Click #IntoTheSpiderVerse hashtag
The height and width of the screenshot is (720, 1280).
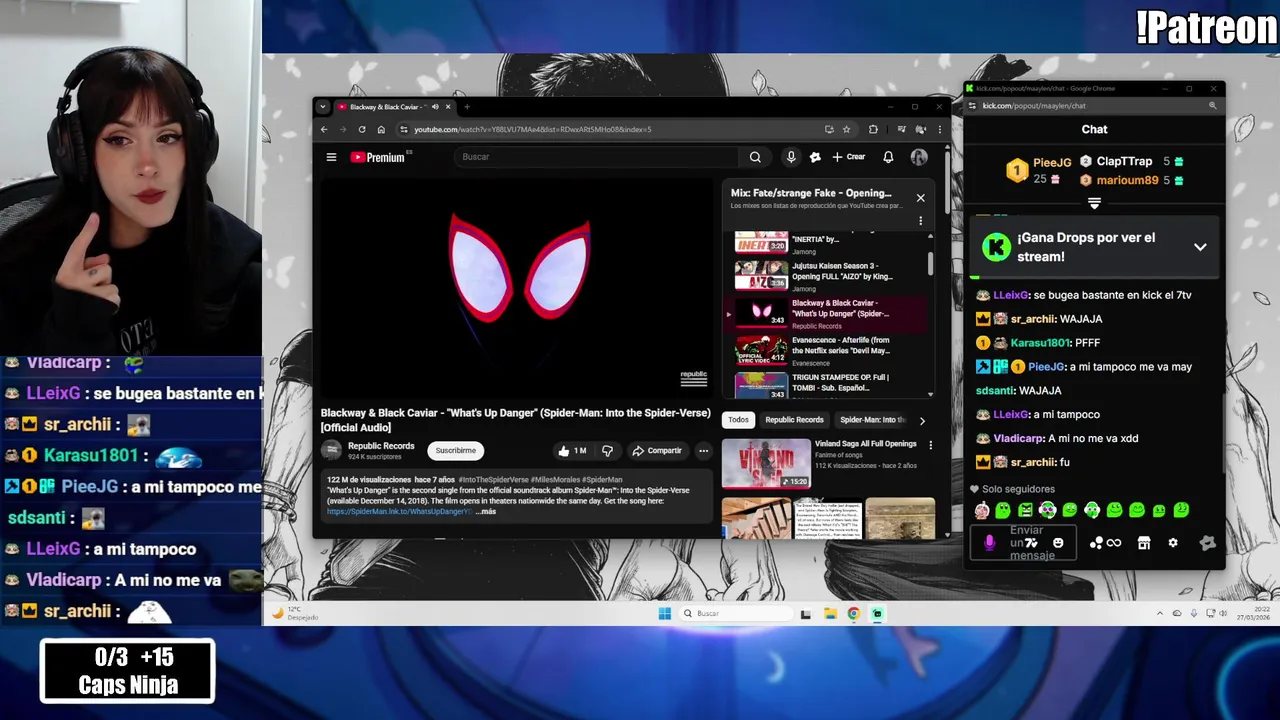(492, 480)
